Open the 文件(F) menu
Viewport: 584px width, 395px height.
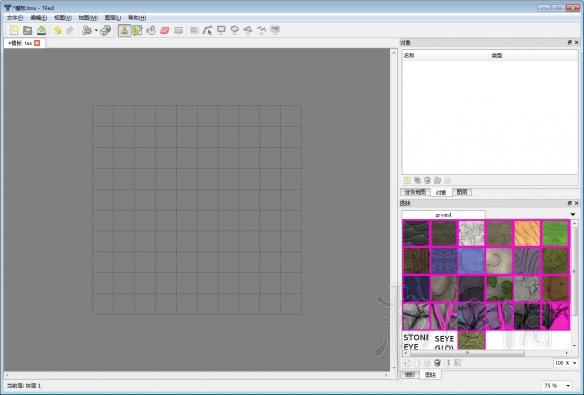15,17
